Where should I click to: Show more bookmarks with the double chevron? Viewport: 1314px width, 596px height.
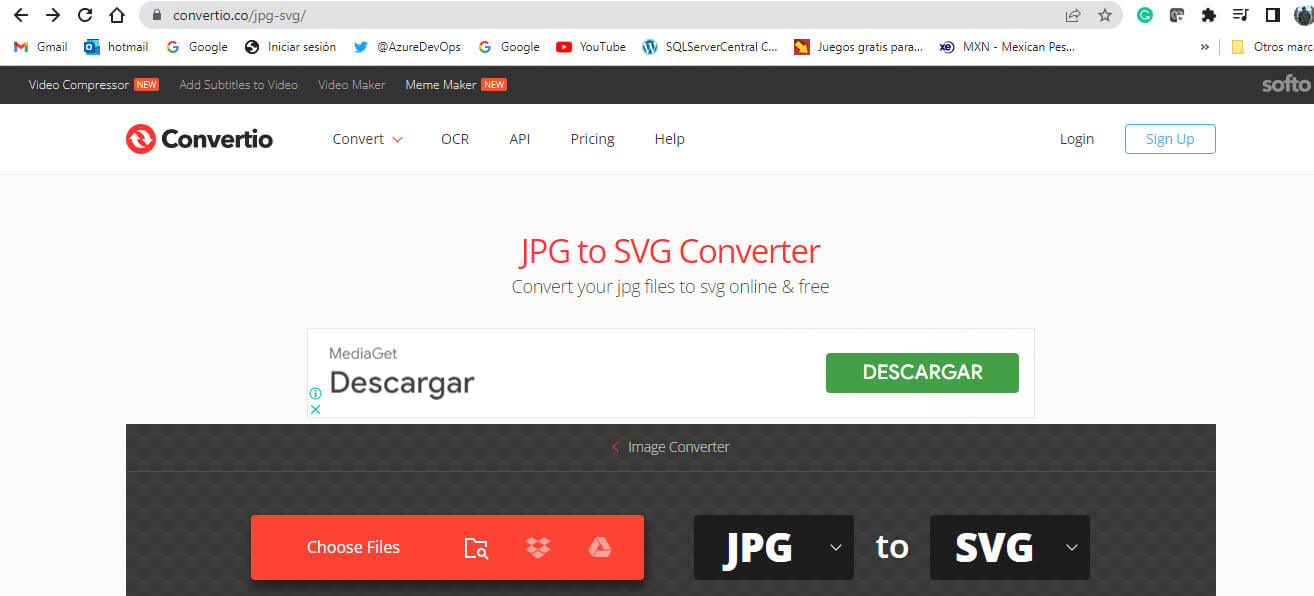1205,47
